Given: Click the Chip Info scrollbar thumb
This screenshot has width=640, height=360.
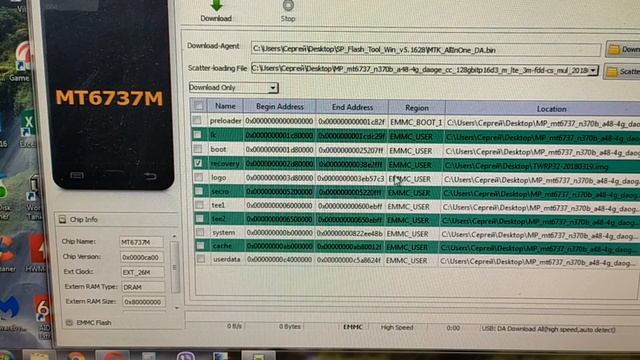Looking at the screenshot, I should click(x=175, y=267).
